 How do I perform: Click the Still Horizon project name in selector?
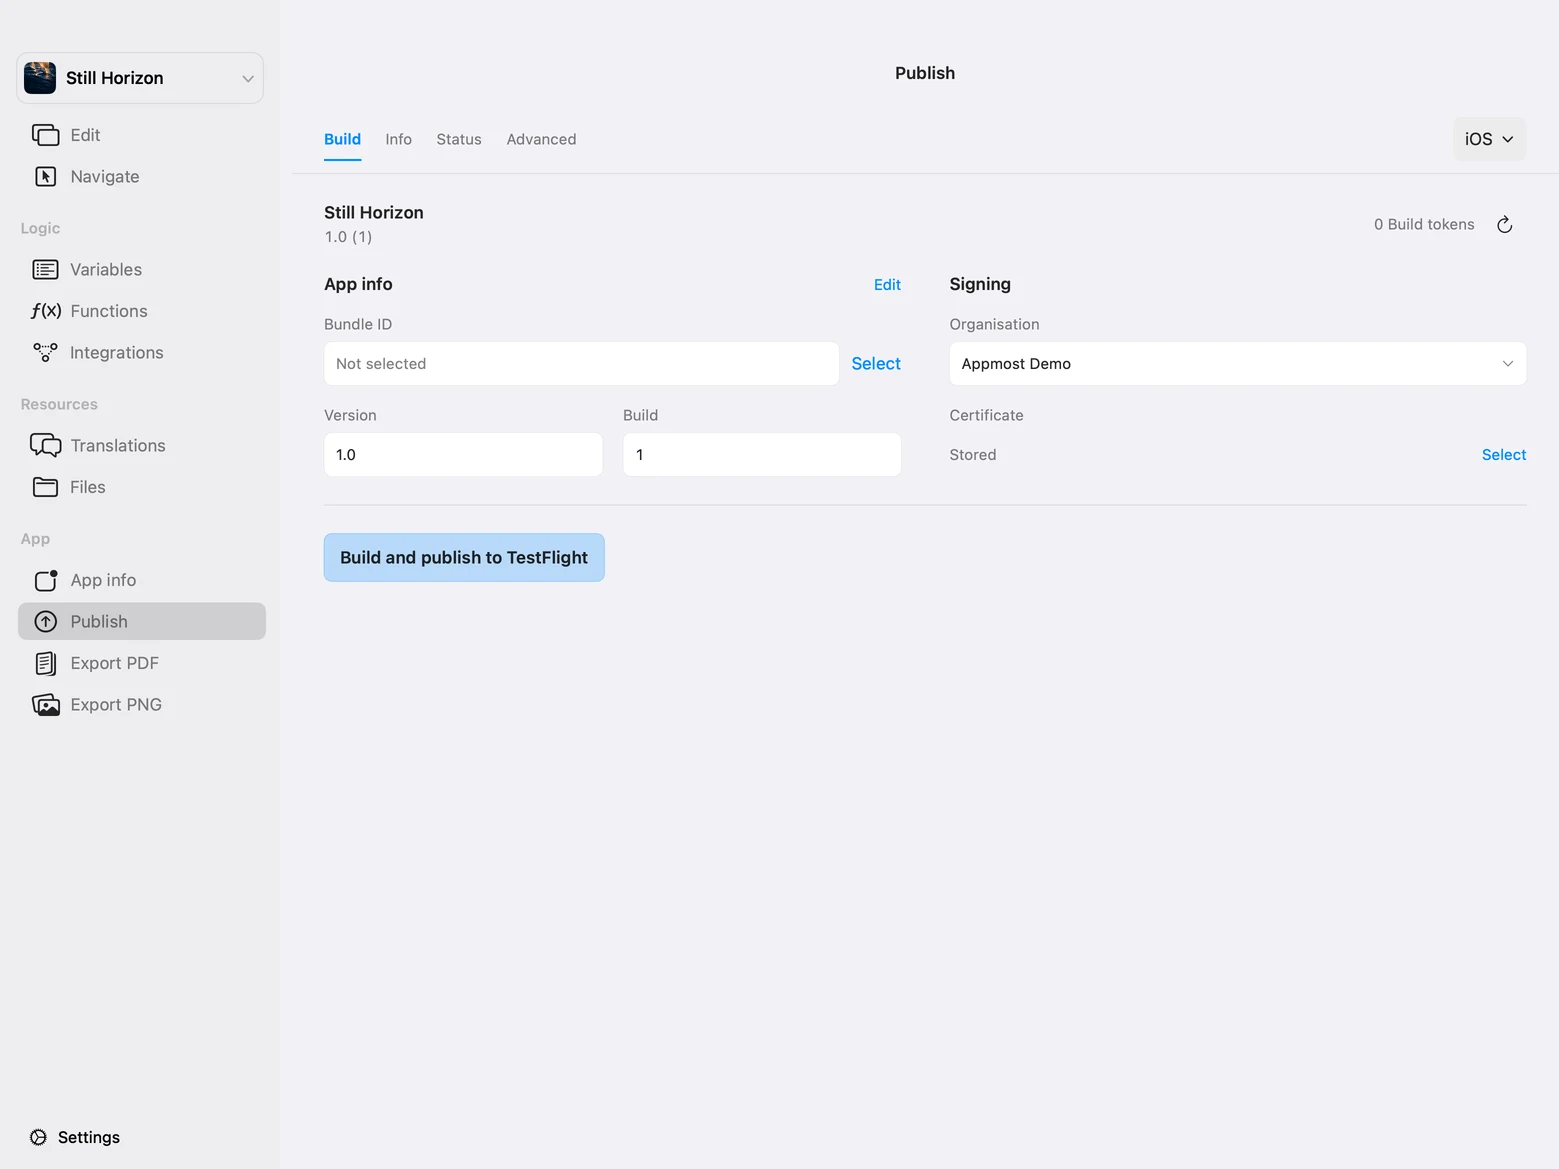[115, 78]
